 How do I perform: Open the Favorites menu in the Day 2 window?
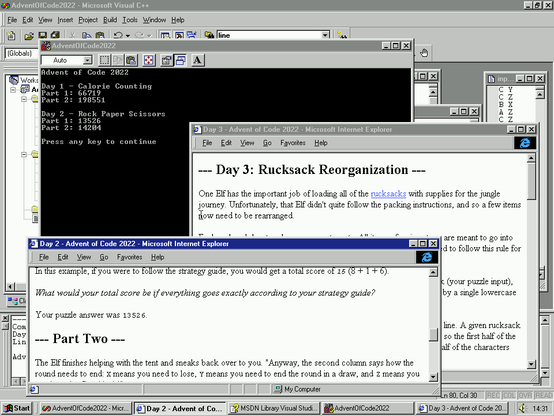[129, 257]
